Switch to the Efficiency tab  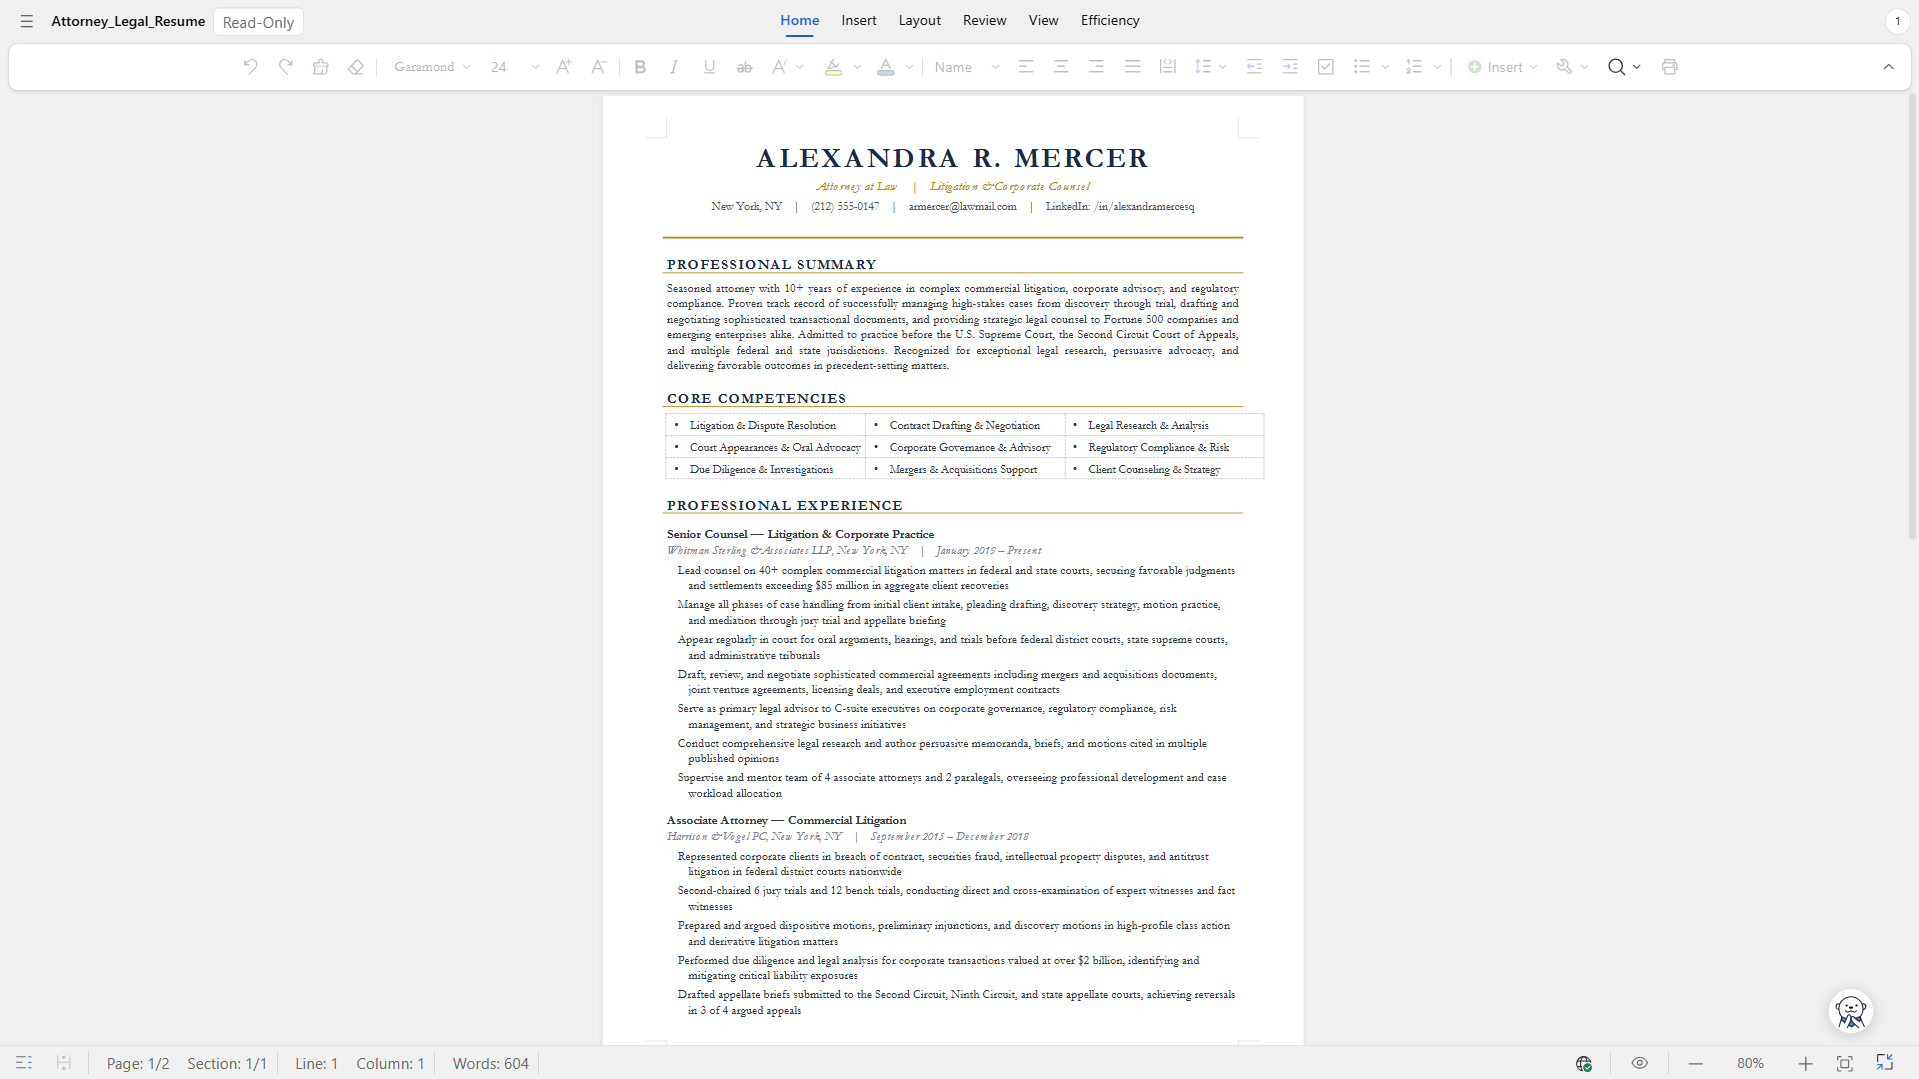1110,21
